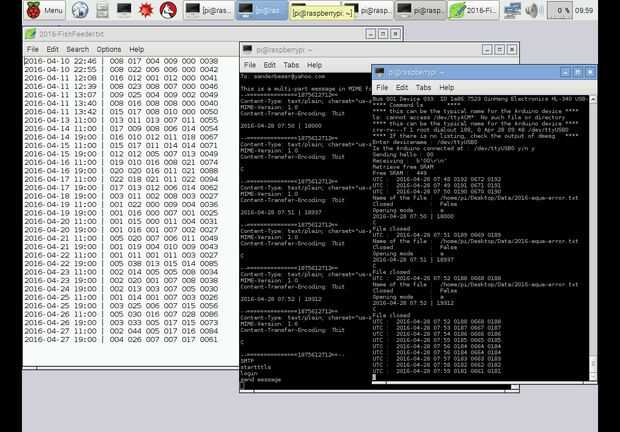Click '2016-04-28 07:52 | 19312' in middle terminal
This screenshot has width=620, height=432.
pos(281,299)
